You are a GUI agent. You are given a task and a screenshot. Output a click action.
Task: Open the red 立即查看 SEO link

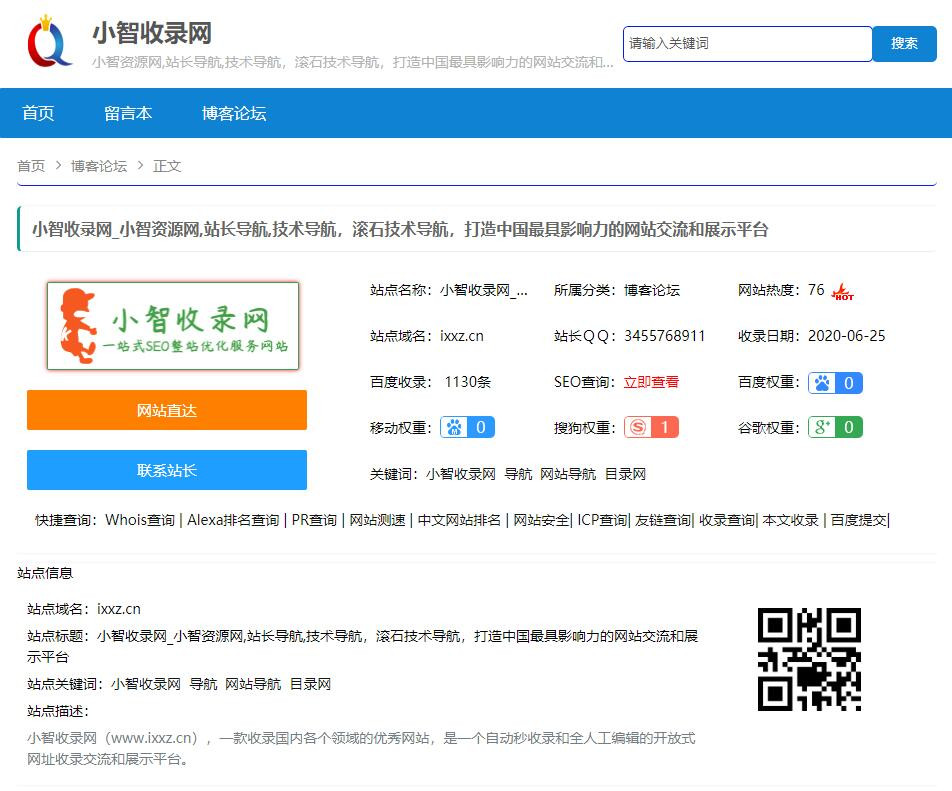tap(651, 382)
